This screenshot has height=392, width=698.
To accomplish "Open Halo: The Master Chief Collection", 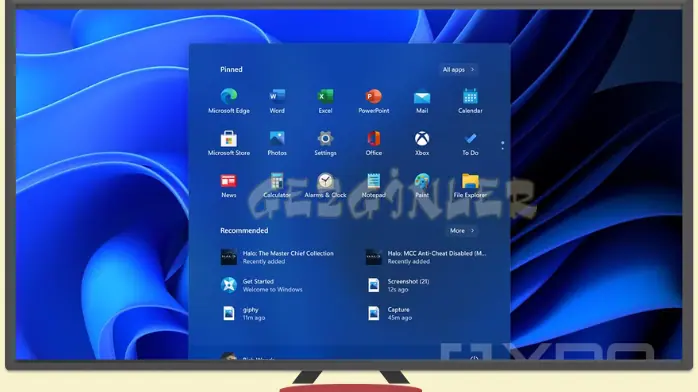I will (277, 257).
